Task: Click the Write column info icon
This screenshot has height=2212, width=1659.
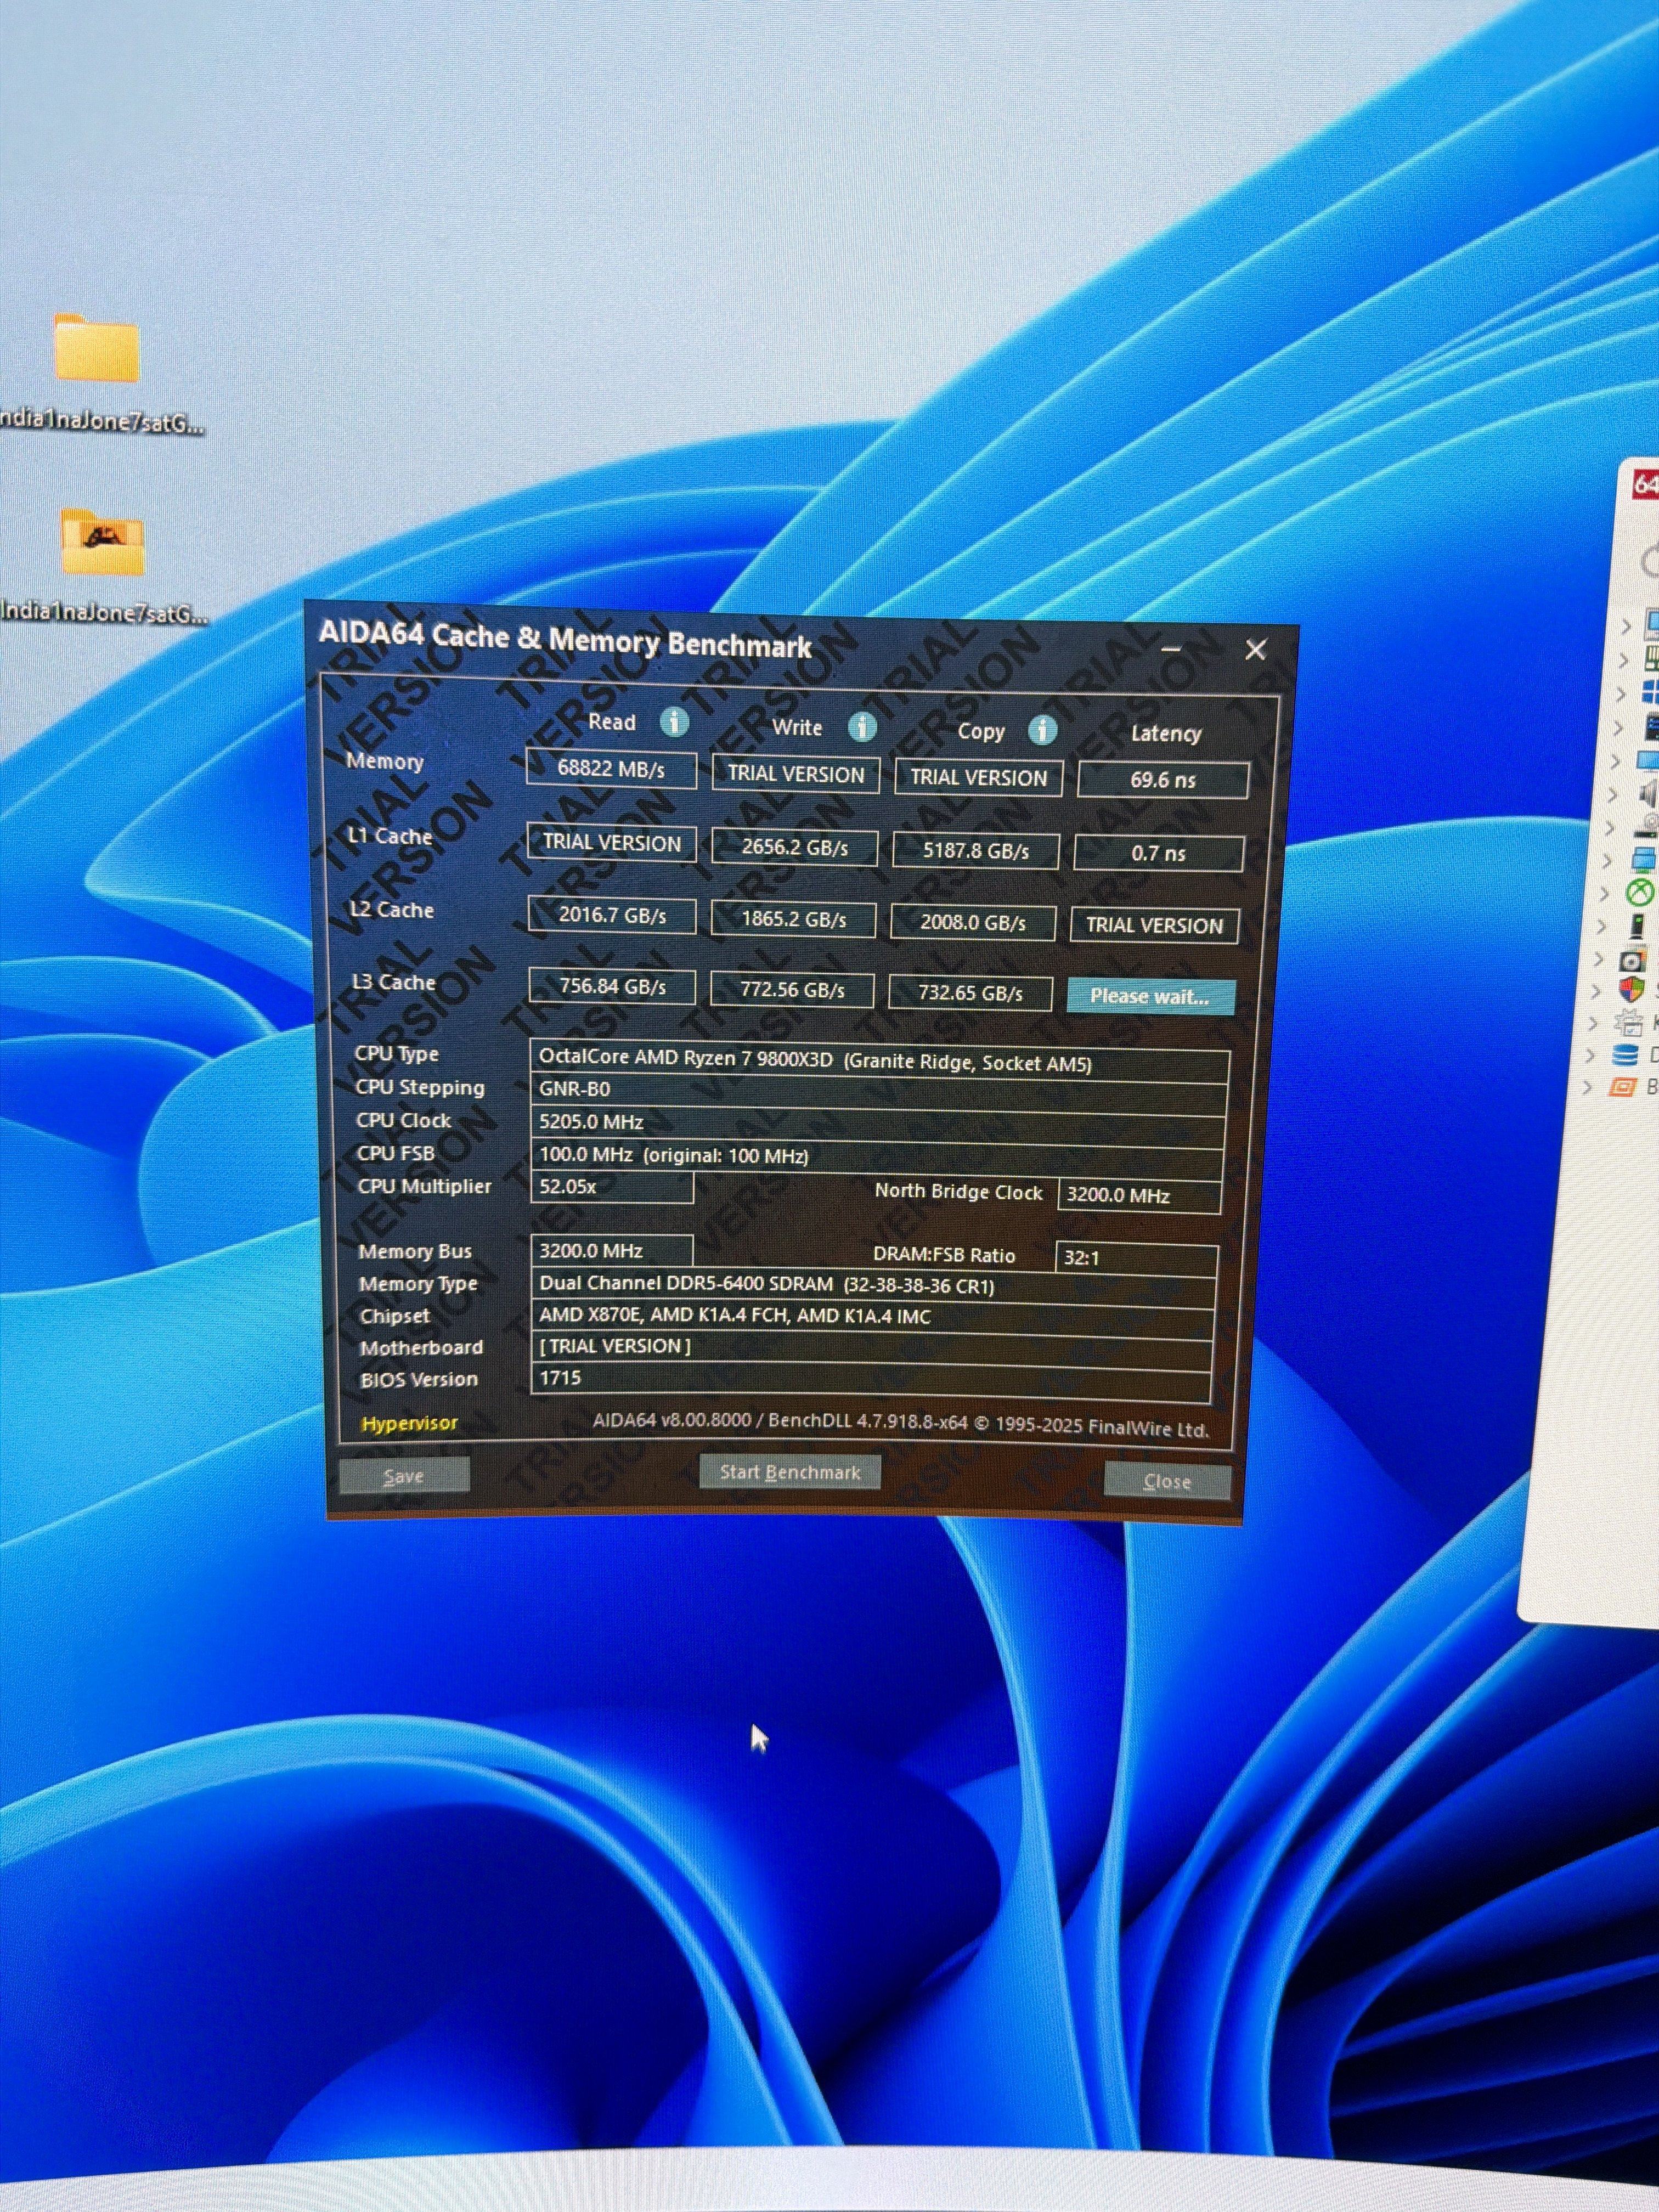Action: pos(862,727)
